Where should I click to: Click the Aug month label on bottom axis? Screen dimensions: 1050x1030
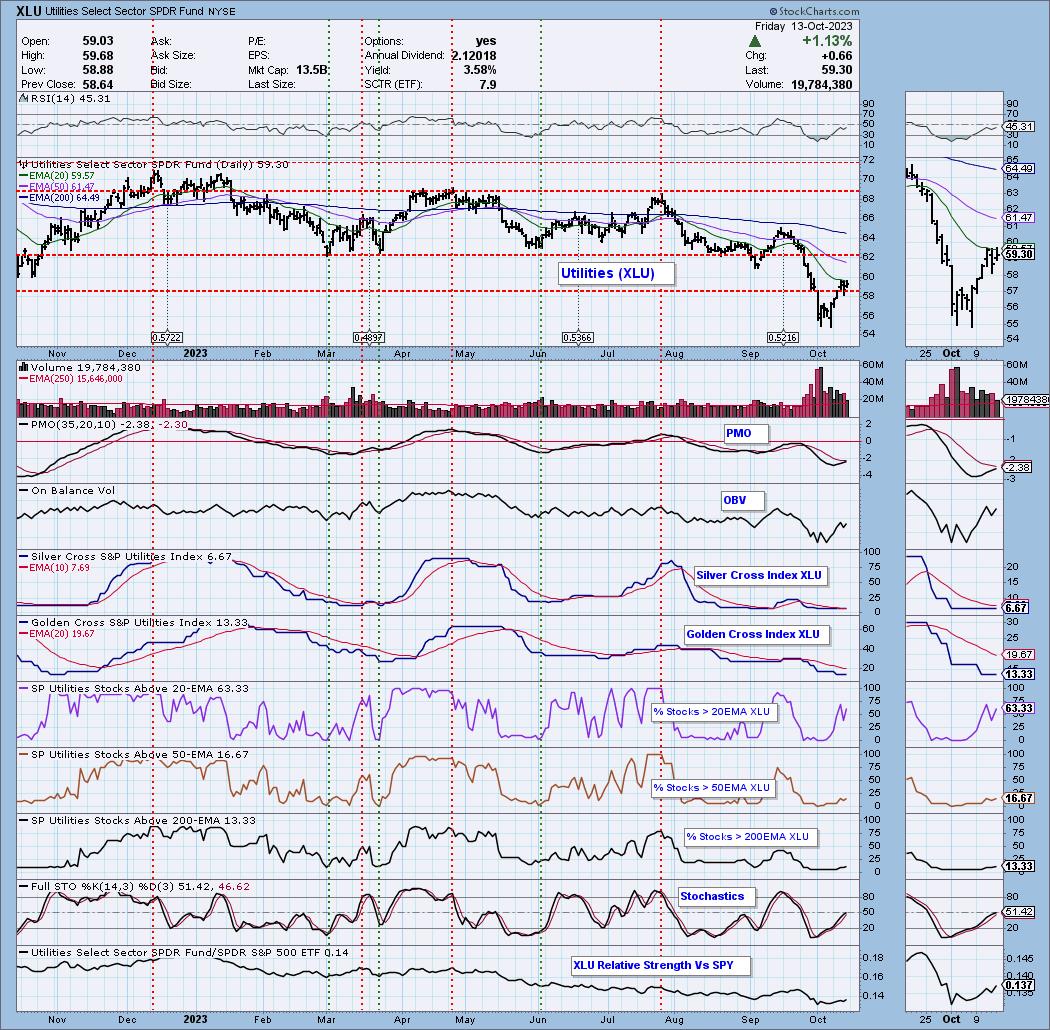pyautogui.click(x=674, y=1019)
